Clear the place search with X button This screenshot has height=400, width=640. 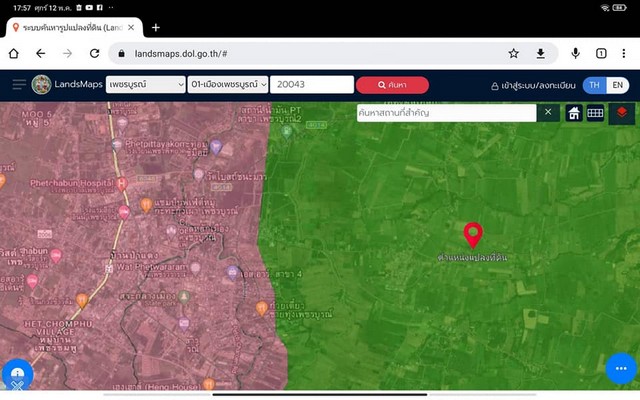(548, 112)
